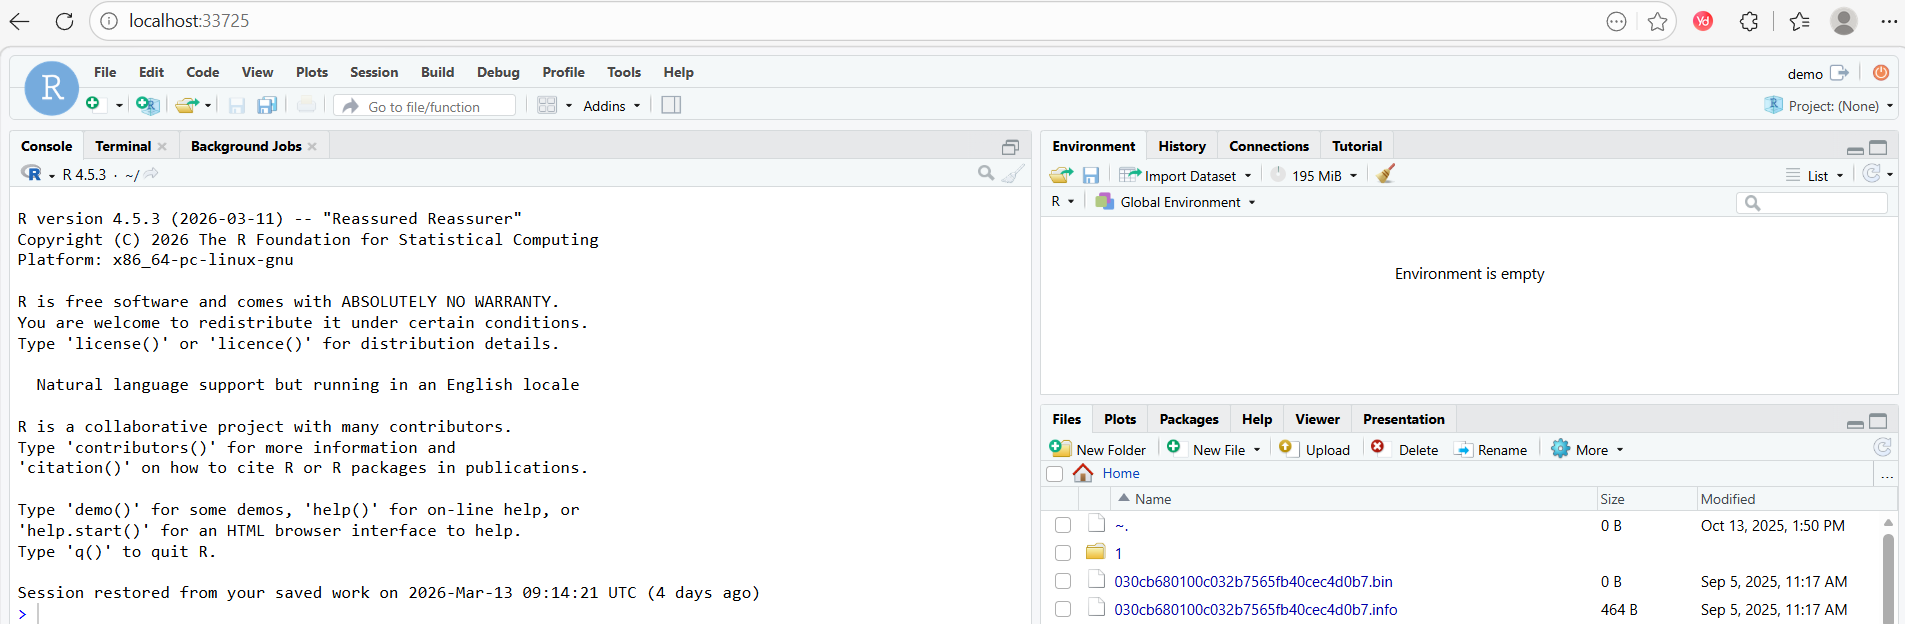Toggle the select-all checkbox in Files pane
Viewport: 1905px width, 624px height.
tap(1054, 474)
